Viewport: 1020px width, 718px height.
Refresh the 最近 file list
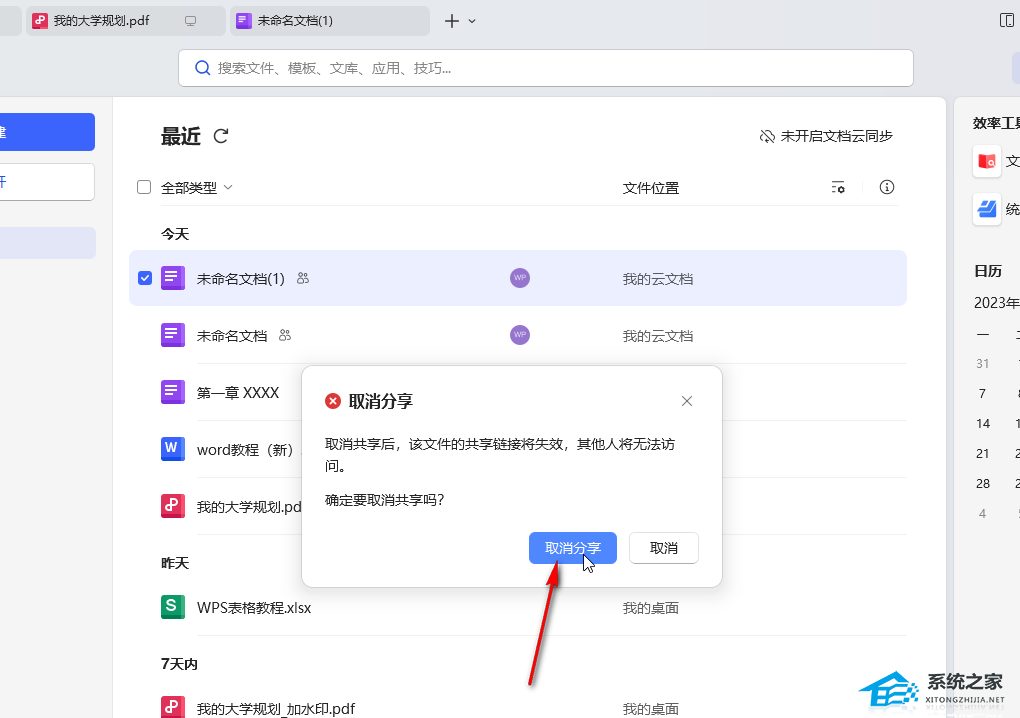pyautogui.click(x=221, y=136)
